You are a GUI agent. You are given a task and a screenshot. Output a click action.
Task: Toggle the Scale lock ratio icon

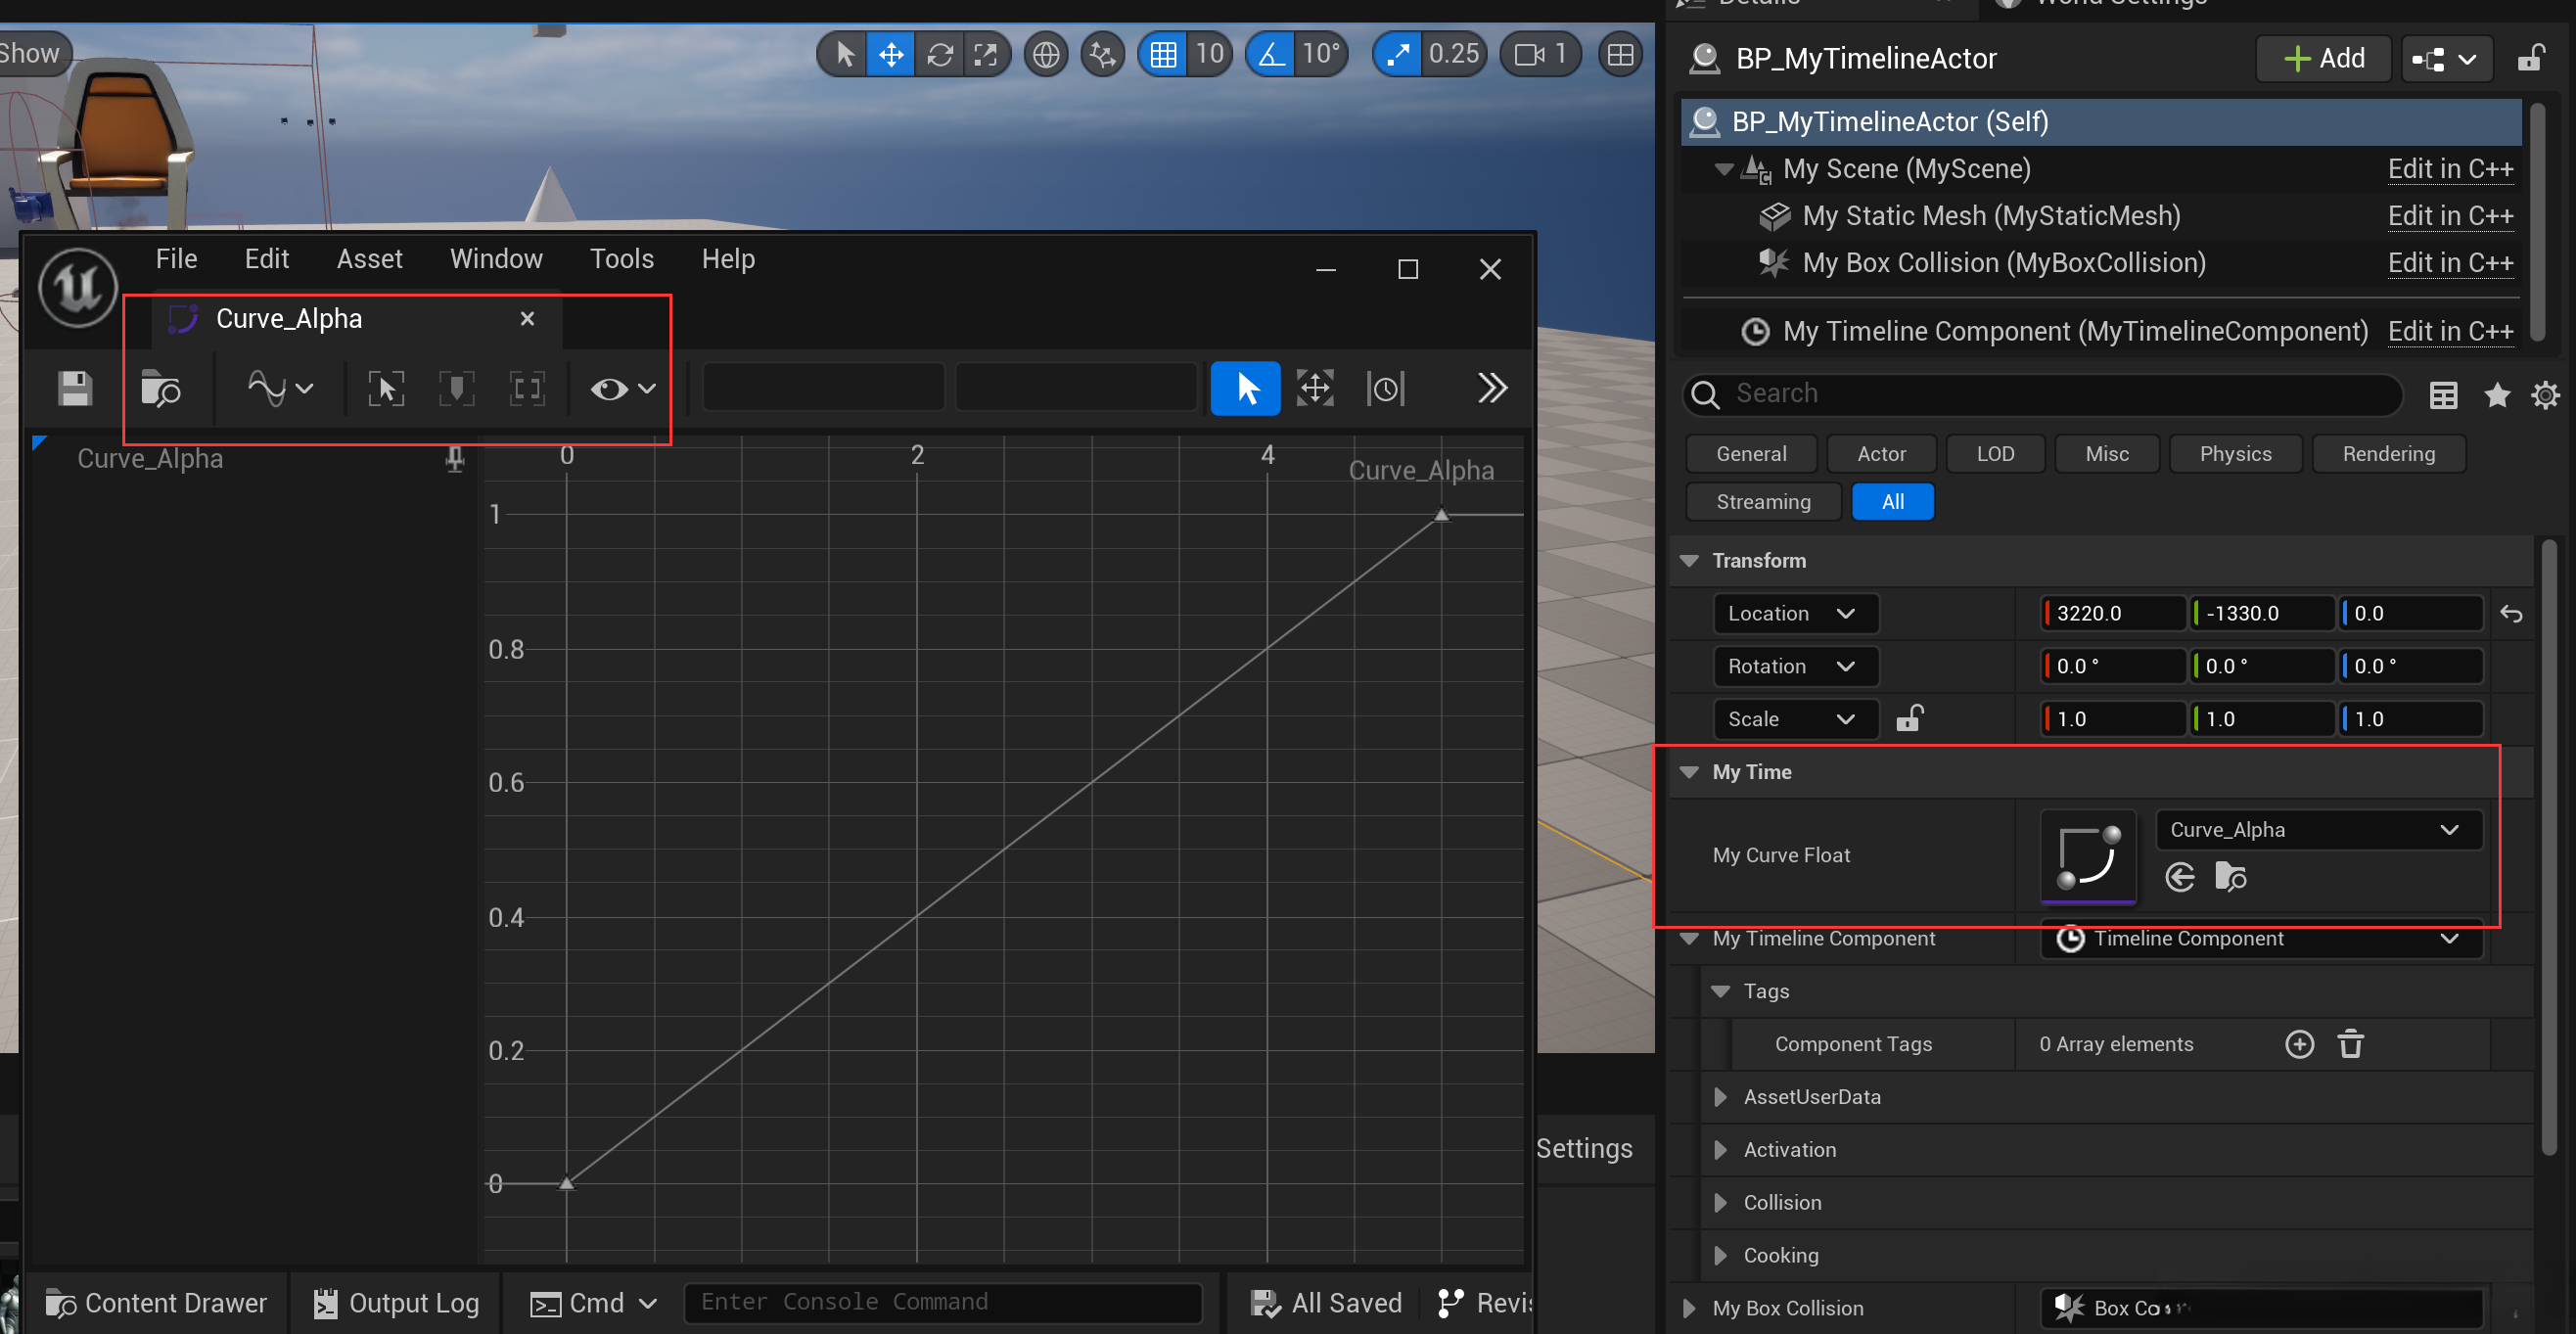pos(1909,719)
